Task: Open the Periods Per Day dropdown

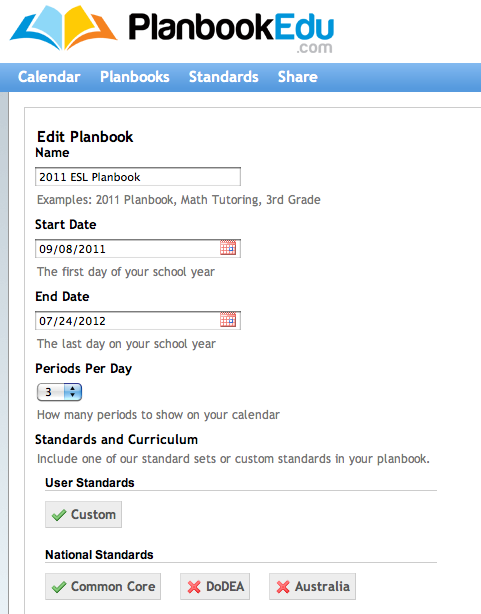Action: (59, 392)
